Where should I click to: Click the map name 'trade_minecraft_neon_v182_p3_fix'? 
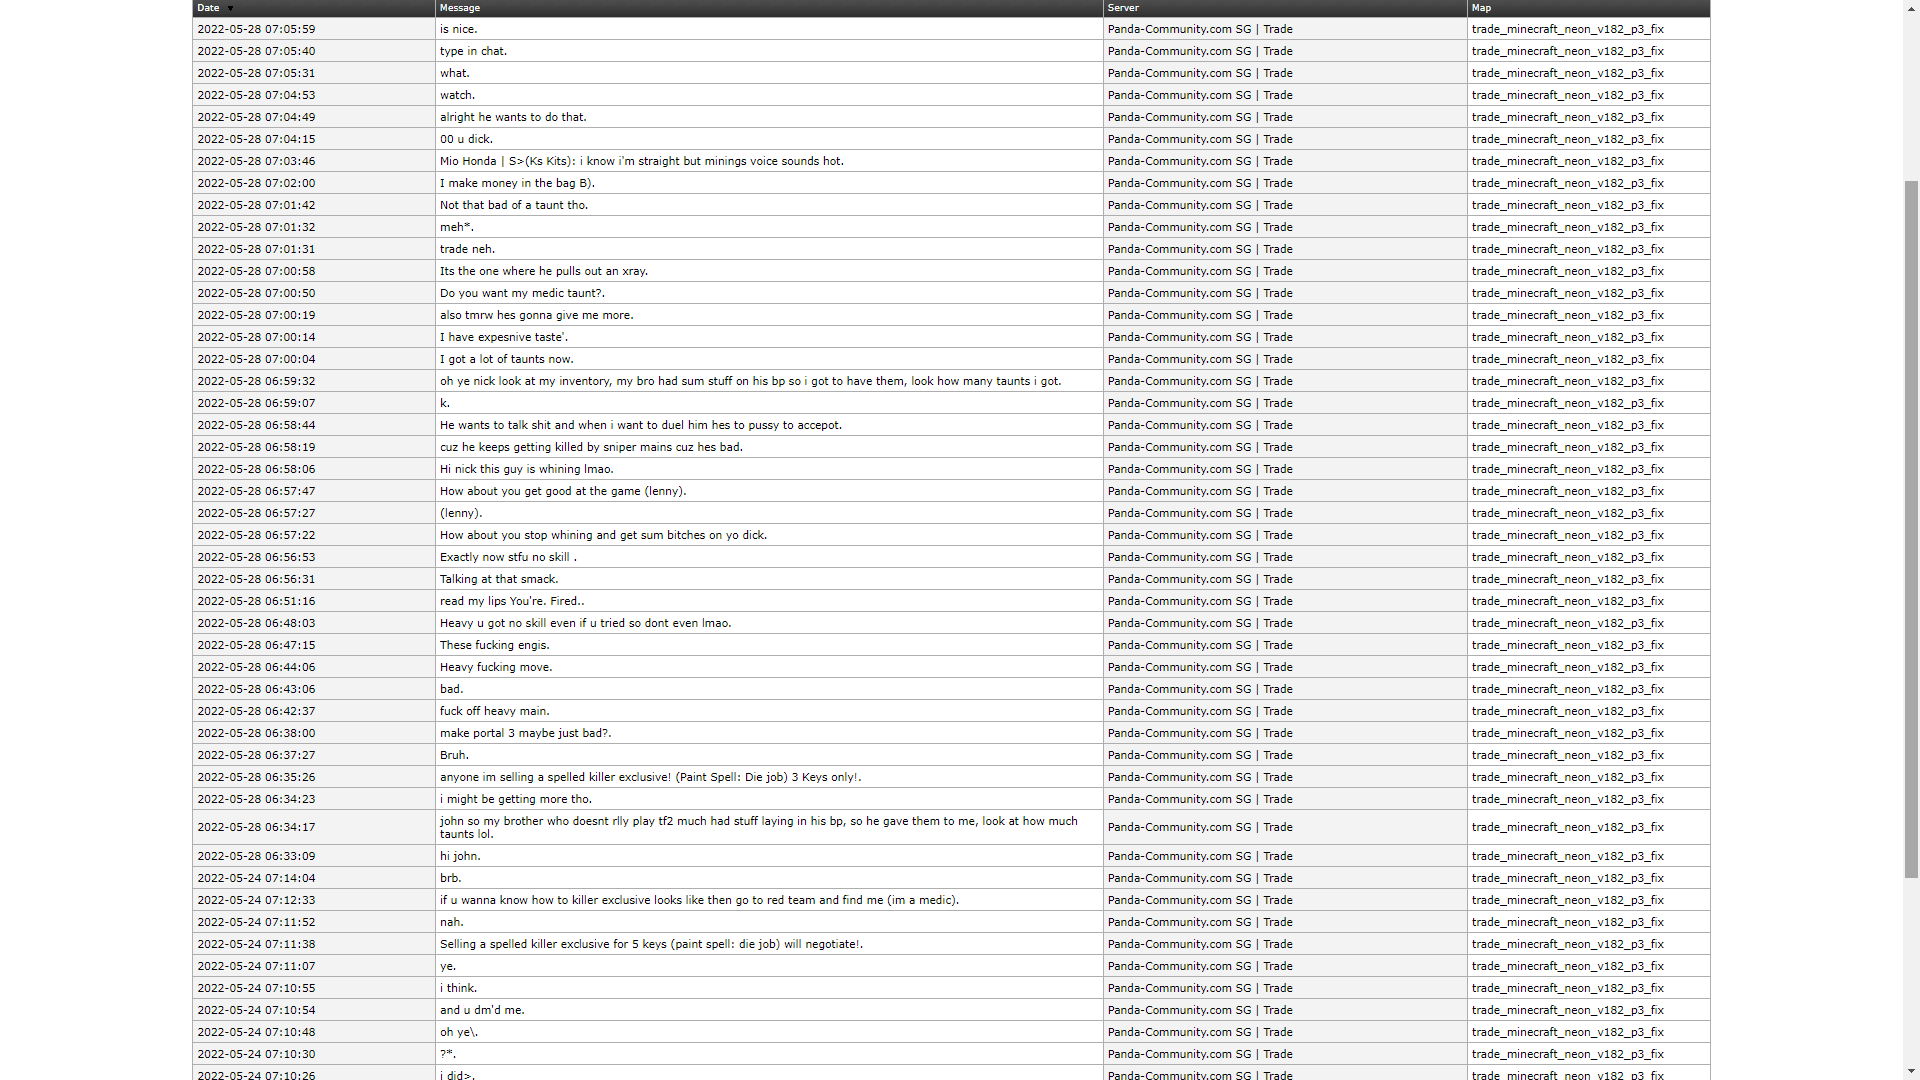1567,29
